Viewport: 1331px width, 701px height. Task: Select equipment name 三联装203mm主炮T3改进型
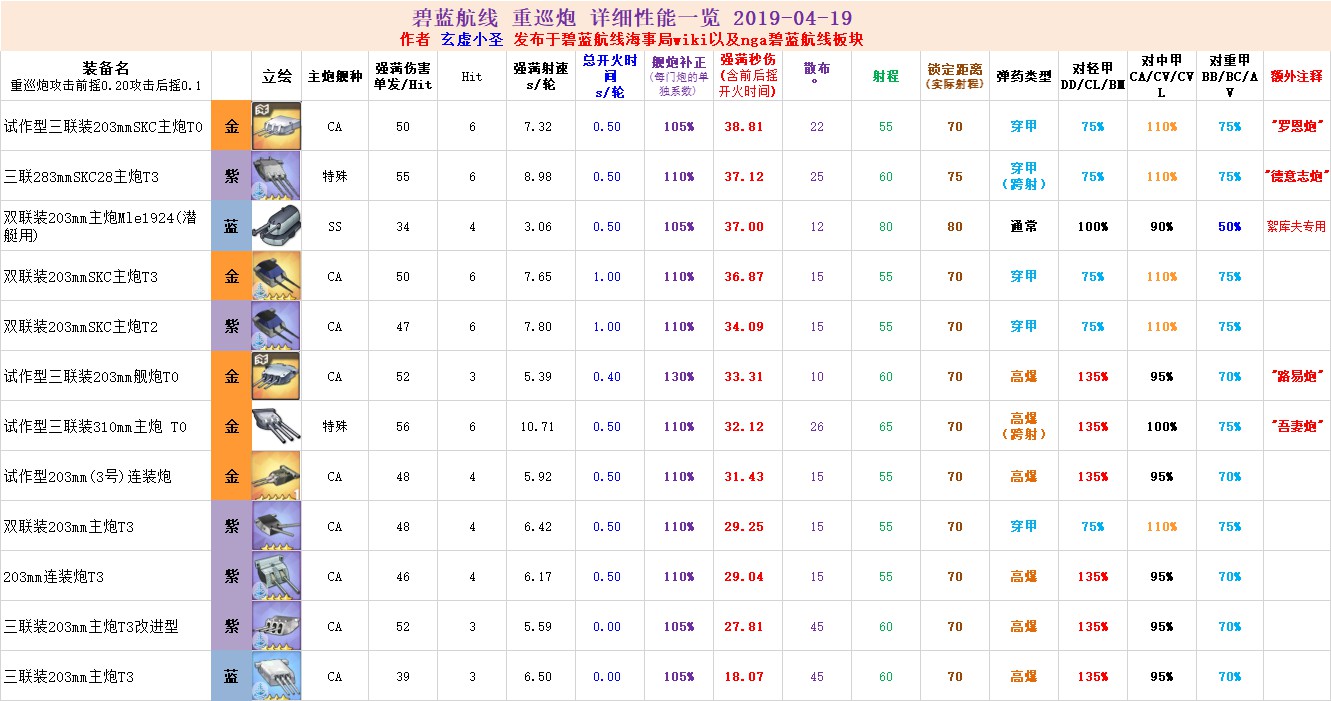91,627
